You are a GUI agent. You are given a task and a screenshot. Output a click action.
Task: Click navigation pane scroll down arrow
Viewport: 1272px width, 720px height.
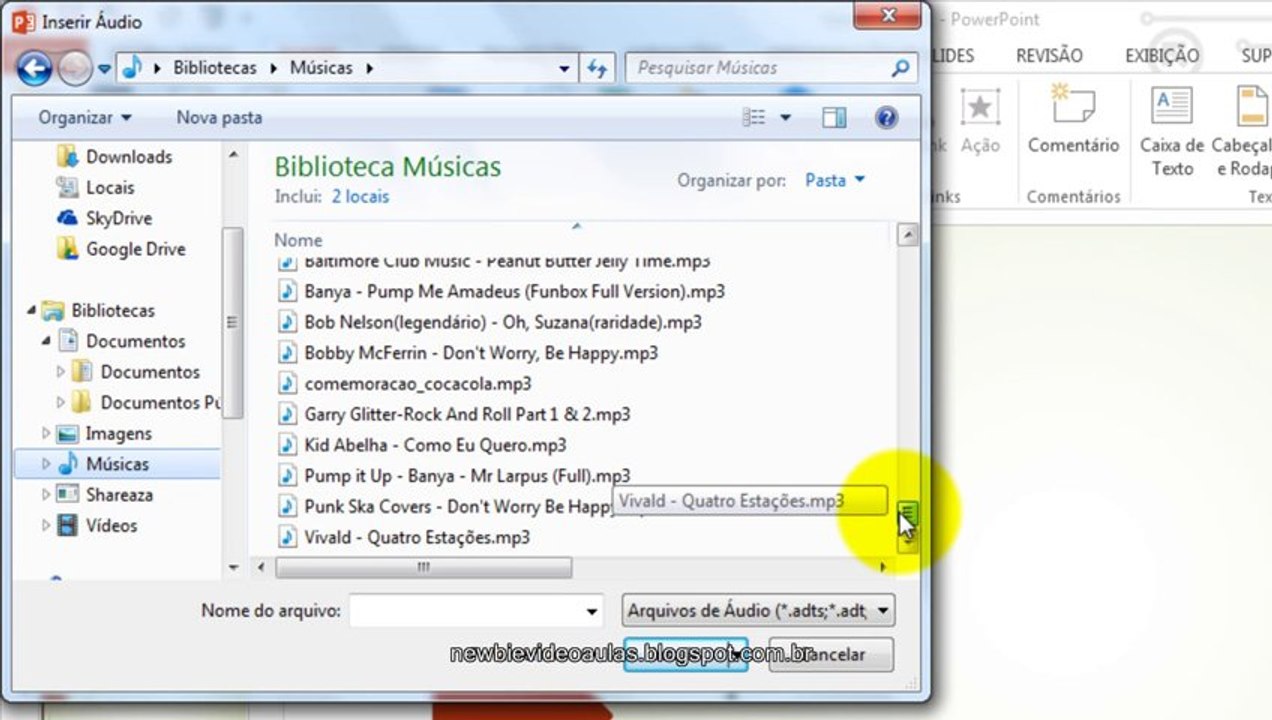click(x=234, y=567)
